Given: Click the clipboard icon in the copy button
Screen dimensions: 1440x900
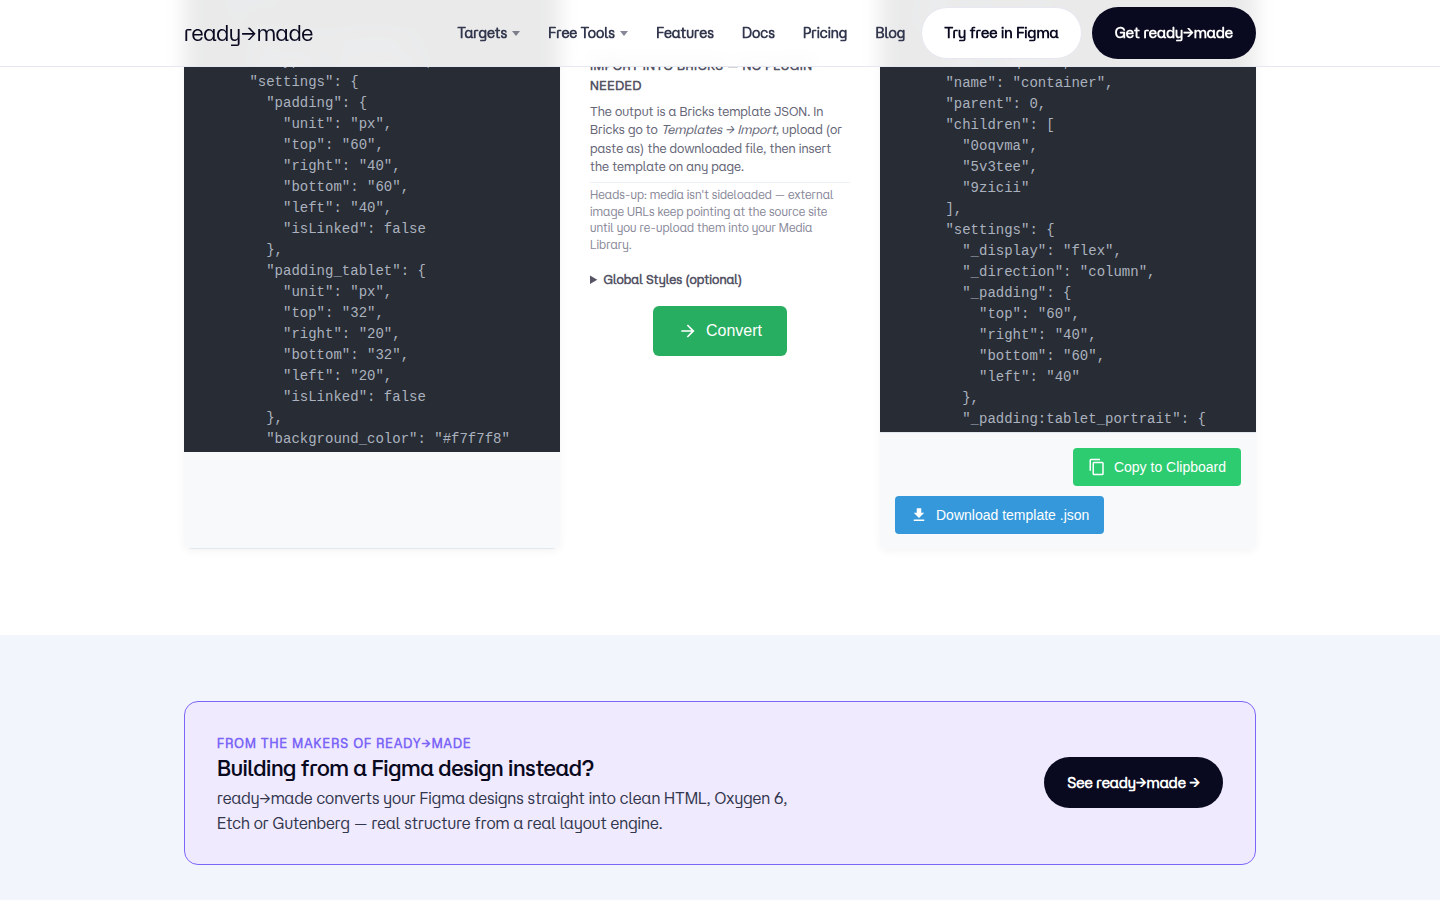Looking at the screenshot, I should click(x=1096, y=467).
